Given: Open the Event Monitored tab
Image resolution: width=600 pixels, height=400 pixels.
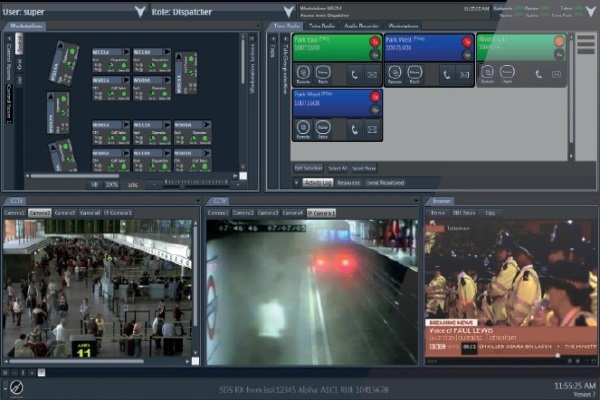Looking at the screenshot, I should pyautogui.click(x=385, y=183).
